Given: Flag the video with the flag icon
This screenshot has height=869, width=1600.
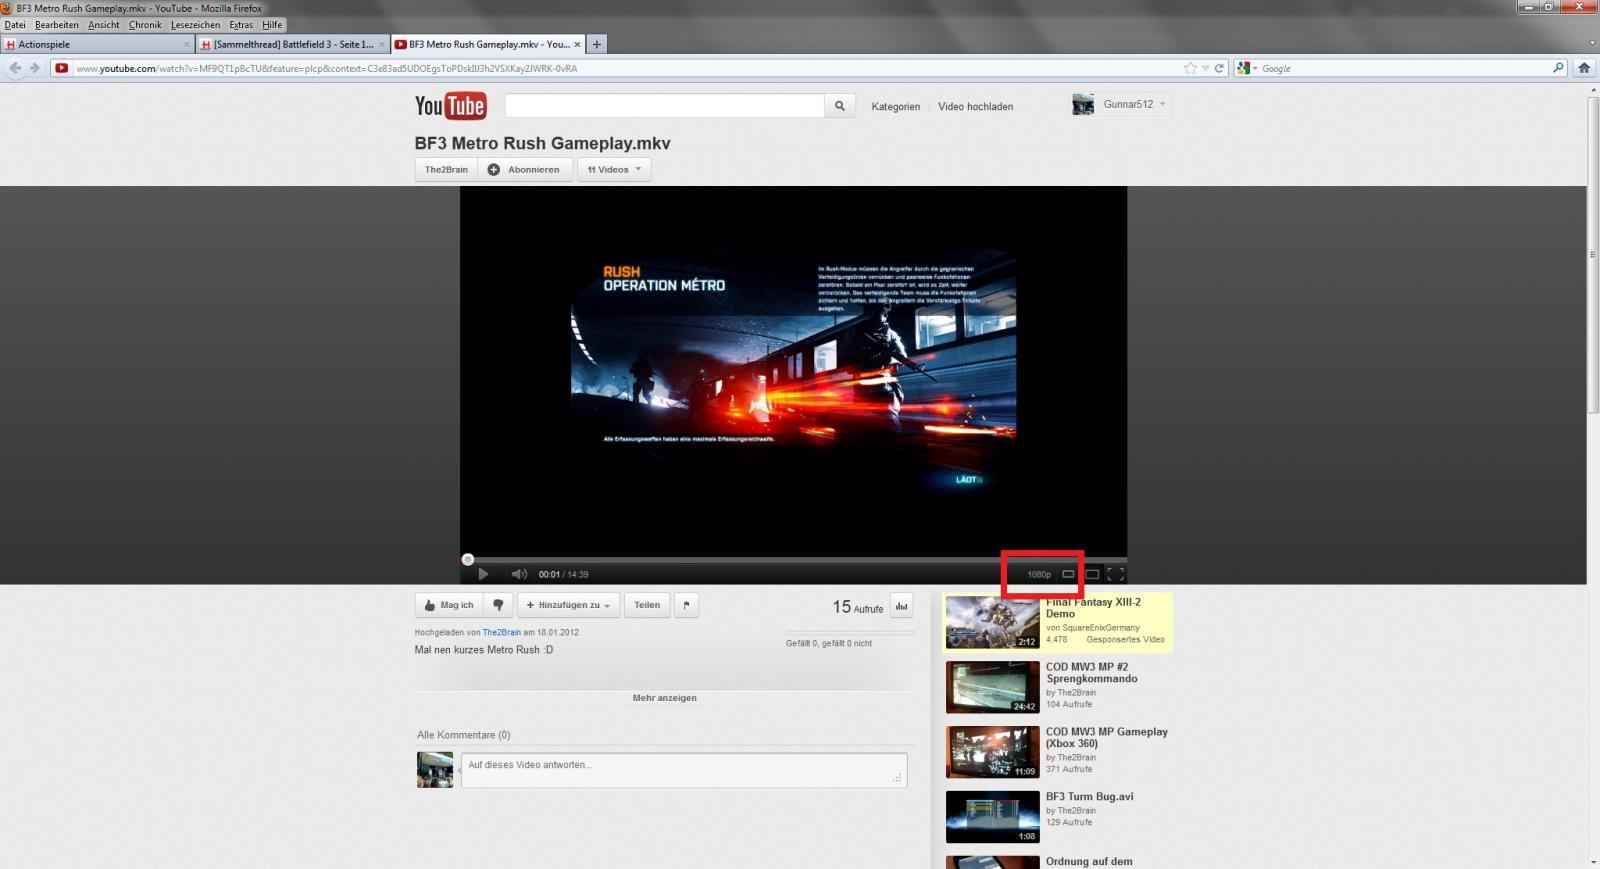Looking at the screenshot, I should point(686,605).
